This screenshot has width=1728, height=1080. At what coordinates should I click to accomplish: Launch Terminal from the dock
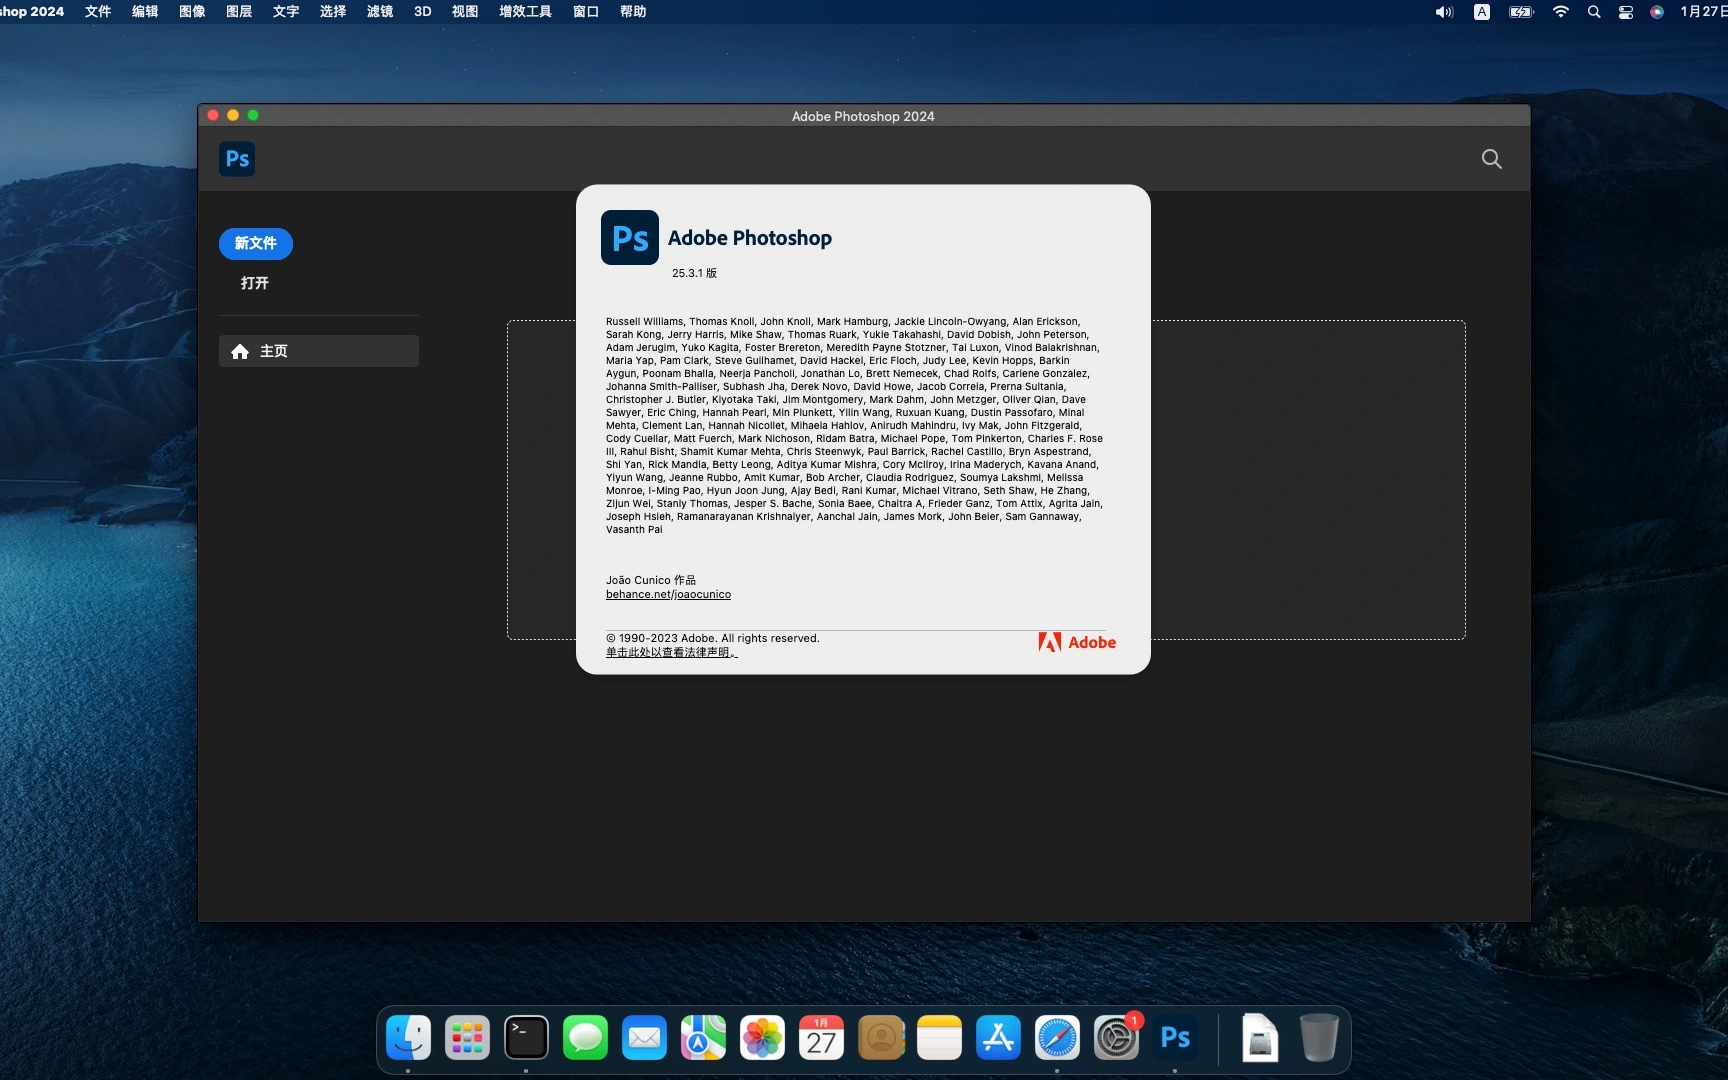point(526,1038)
